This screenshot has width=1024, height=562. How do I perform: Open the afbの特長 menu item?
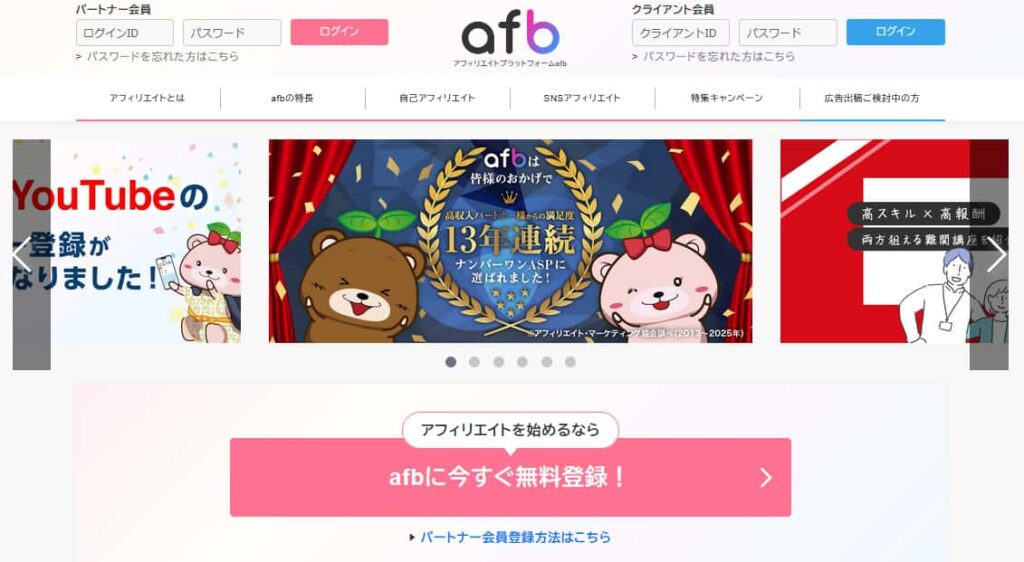(x=293, y=98)
